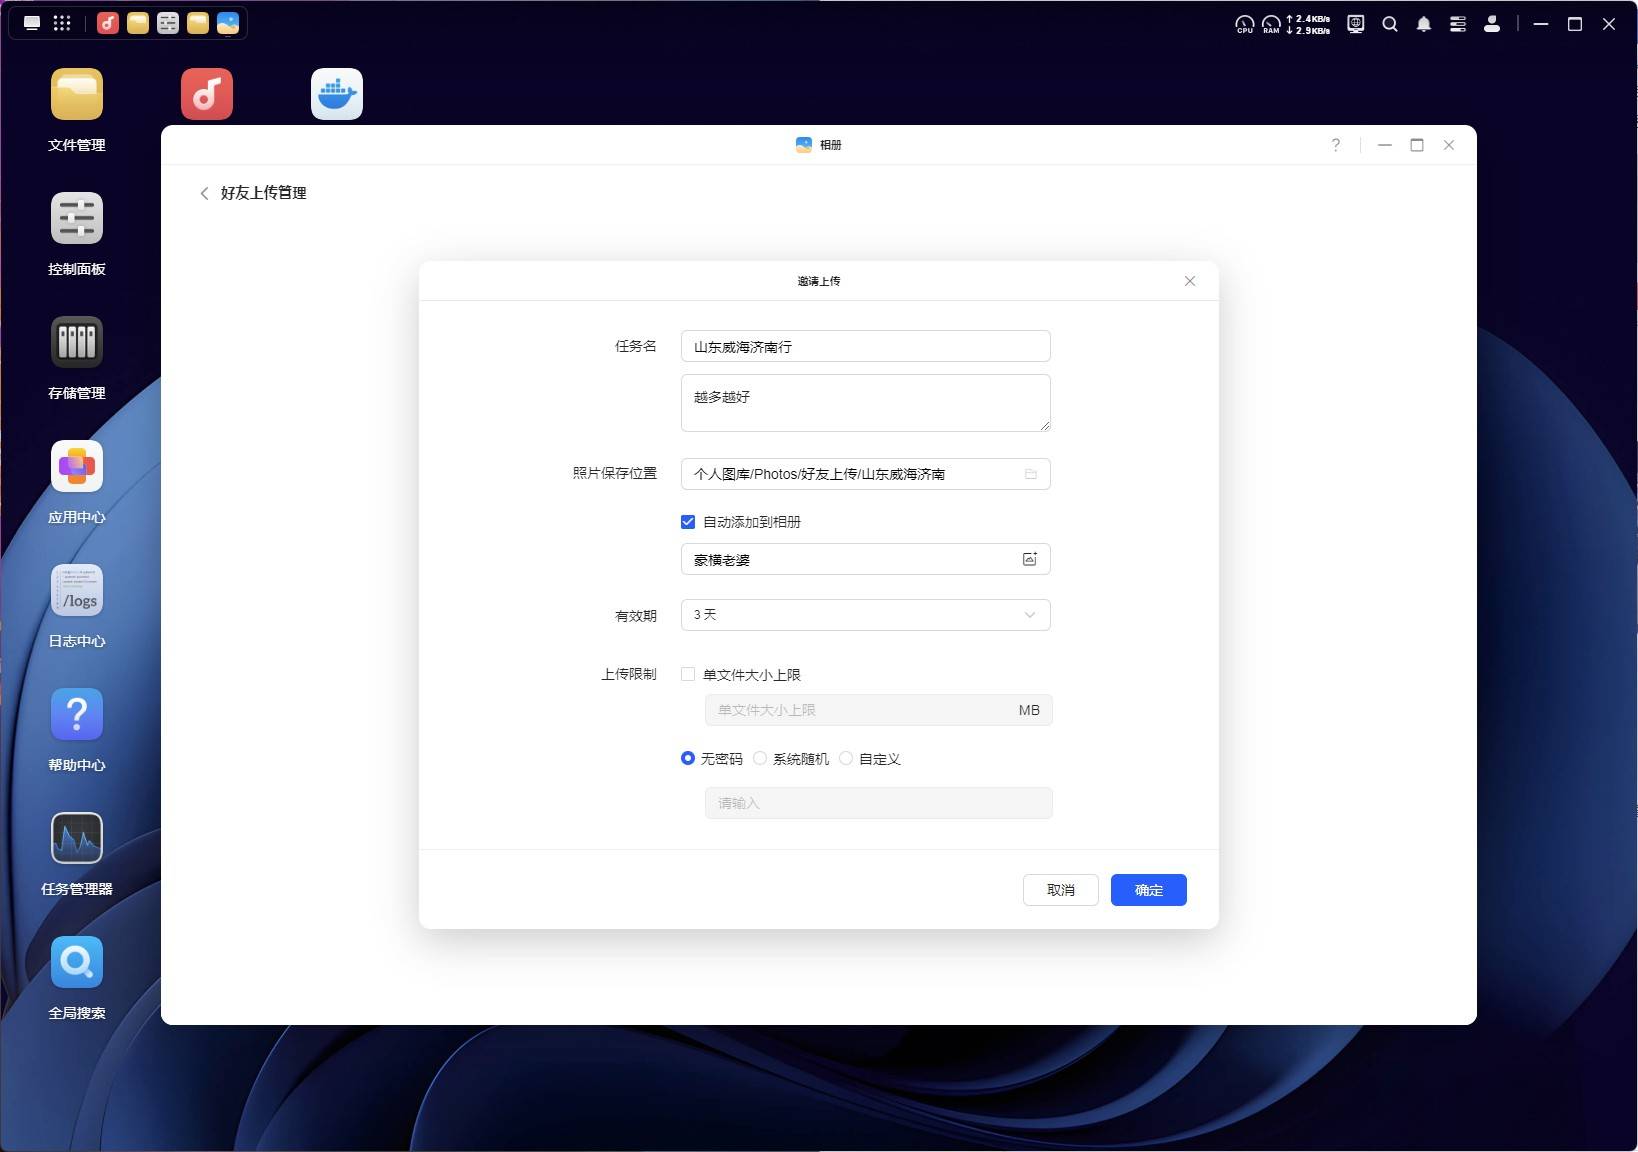The width and height of the screenshot is (1638, 1152).
Task: Cancel the dialog via 取消
Action: pos(1060,890)
